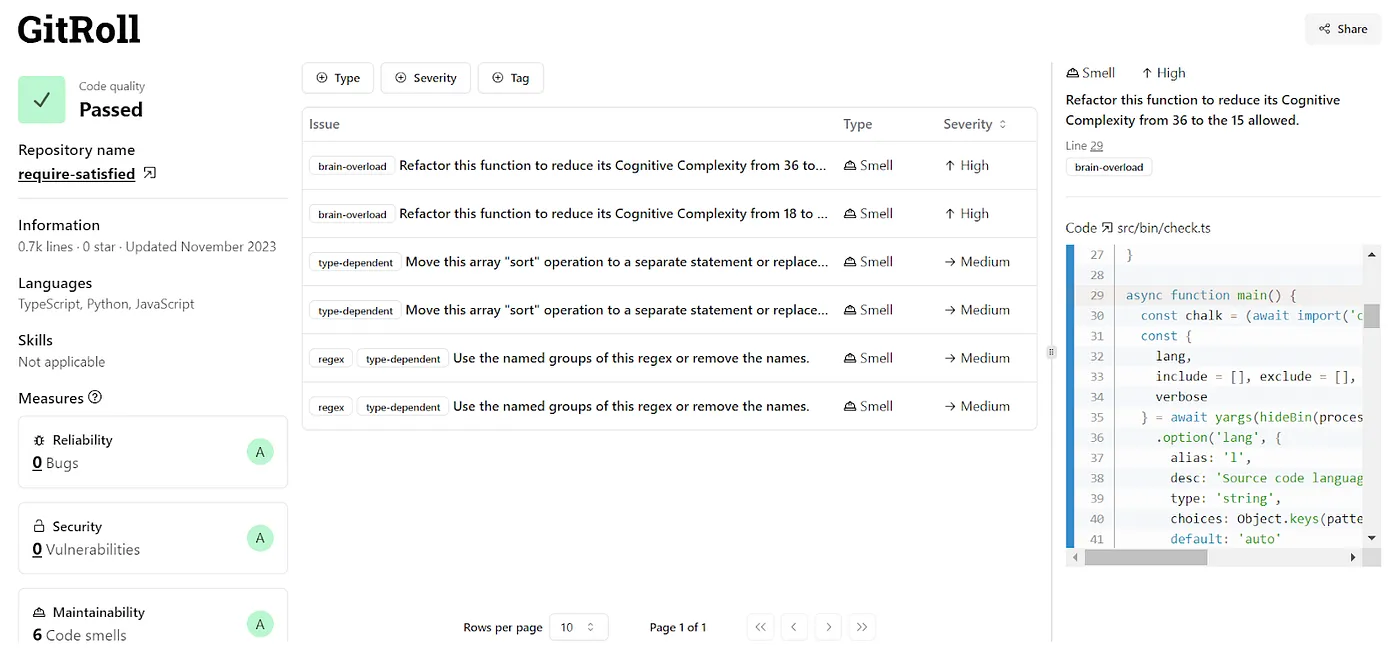The width and height of the screenshot is (1400, 651).
Task: Open the Tag filter dropdown
Action: pyautogui.click(x=510, y=78)
